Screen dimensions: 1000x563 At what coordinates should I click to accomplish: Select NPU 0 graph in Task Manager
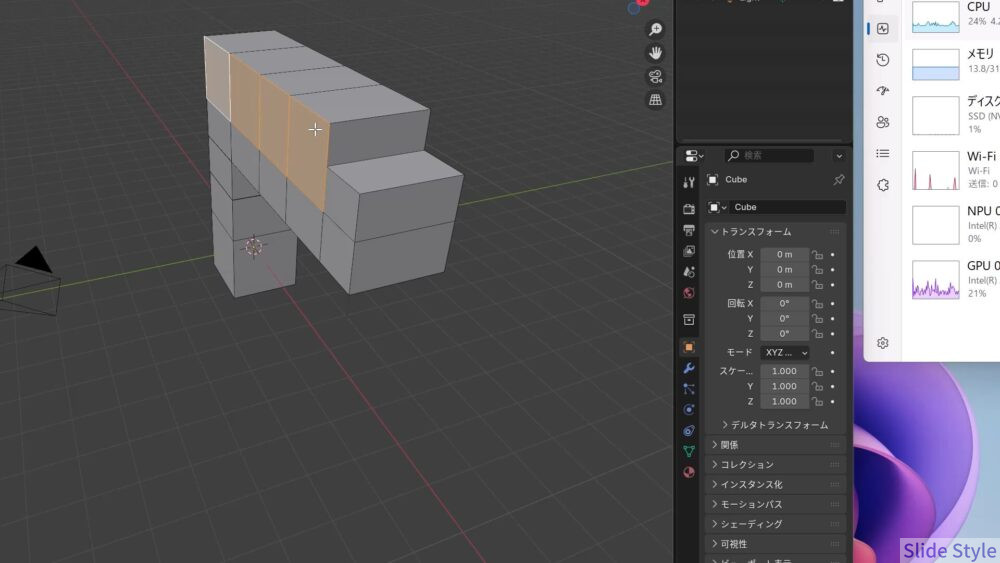point(936,225)
